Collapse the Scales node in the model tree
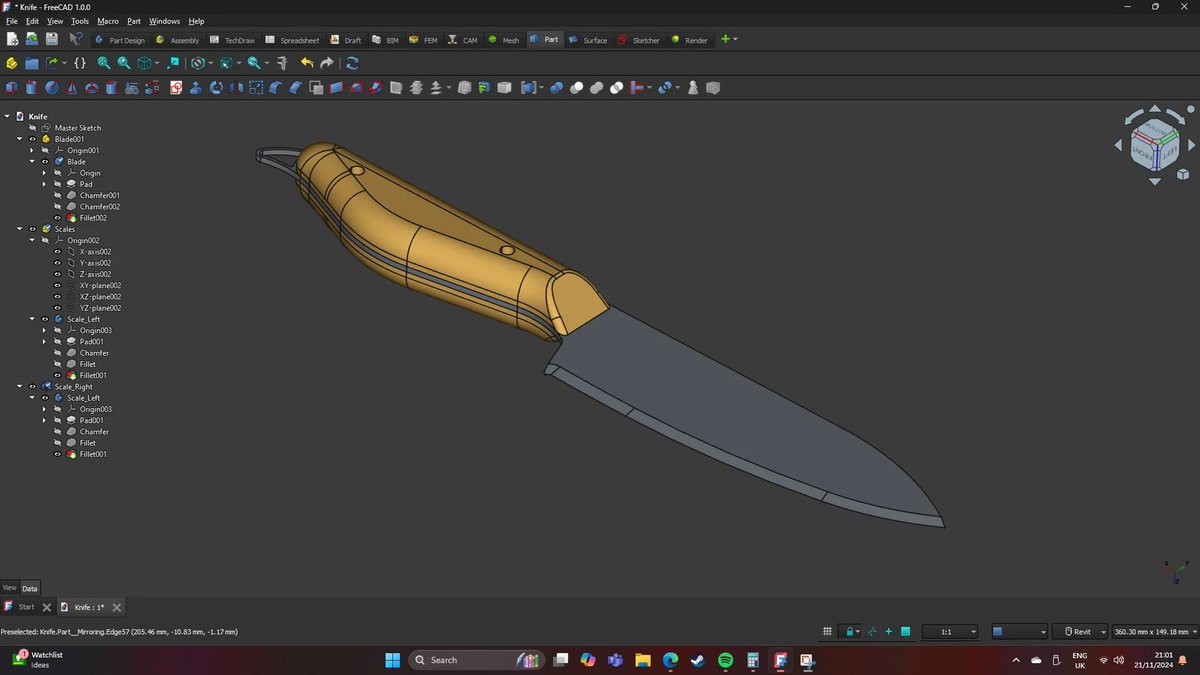This screenshot has width=1200, height=675. click(x=19, y=228)
